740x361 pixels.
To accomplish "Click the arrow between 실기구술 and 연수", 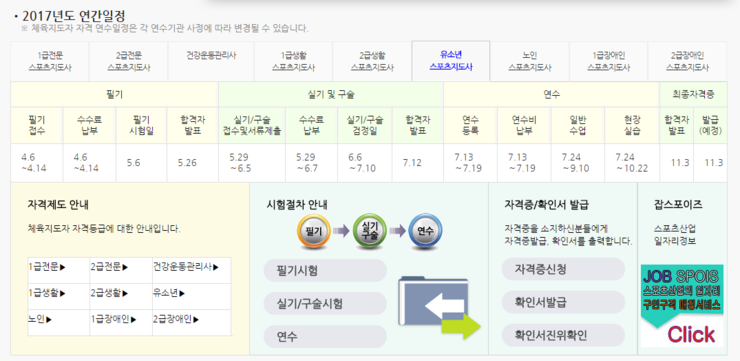I will (x=397, y=231).
